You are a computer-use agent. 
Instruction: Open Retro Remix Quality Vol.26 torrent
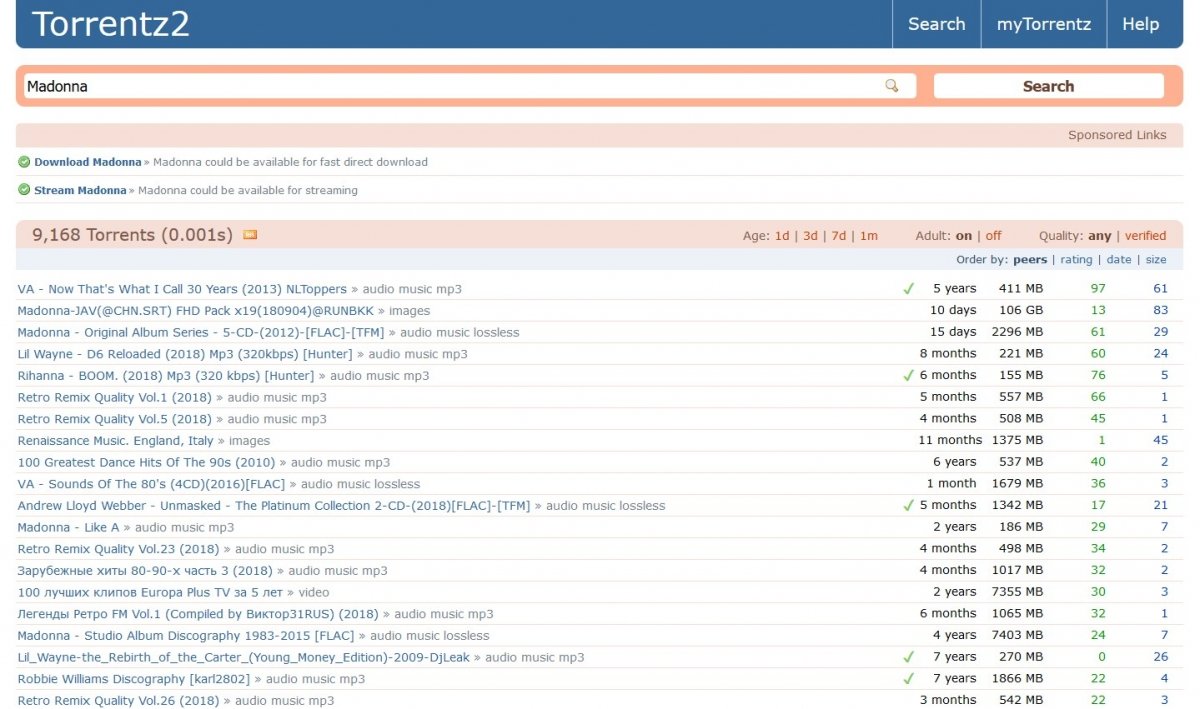coord(118,701)
